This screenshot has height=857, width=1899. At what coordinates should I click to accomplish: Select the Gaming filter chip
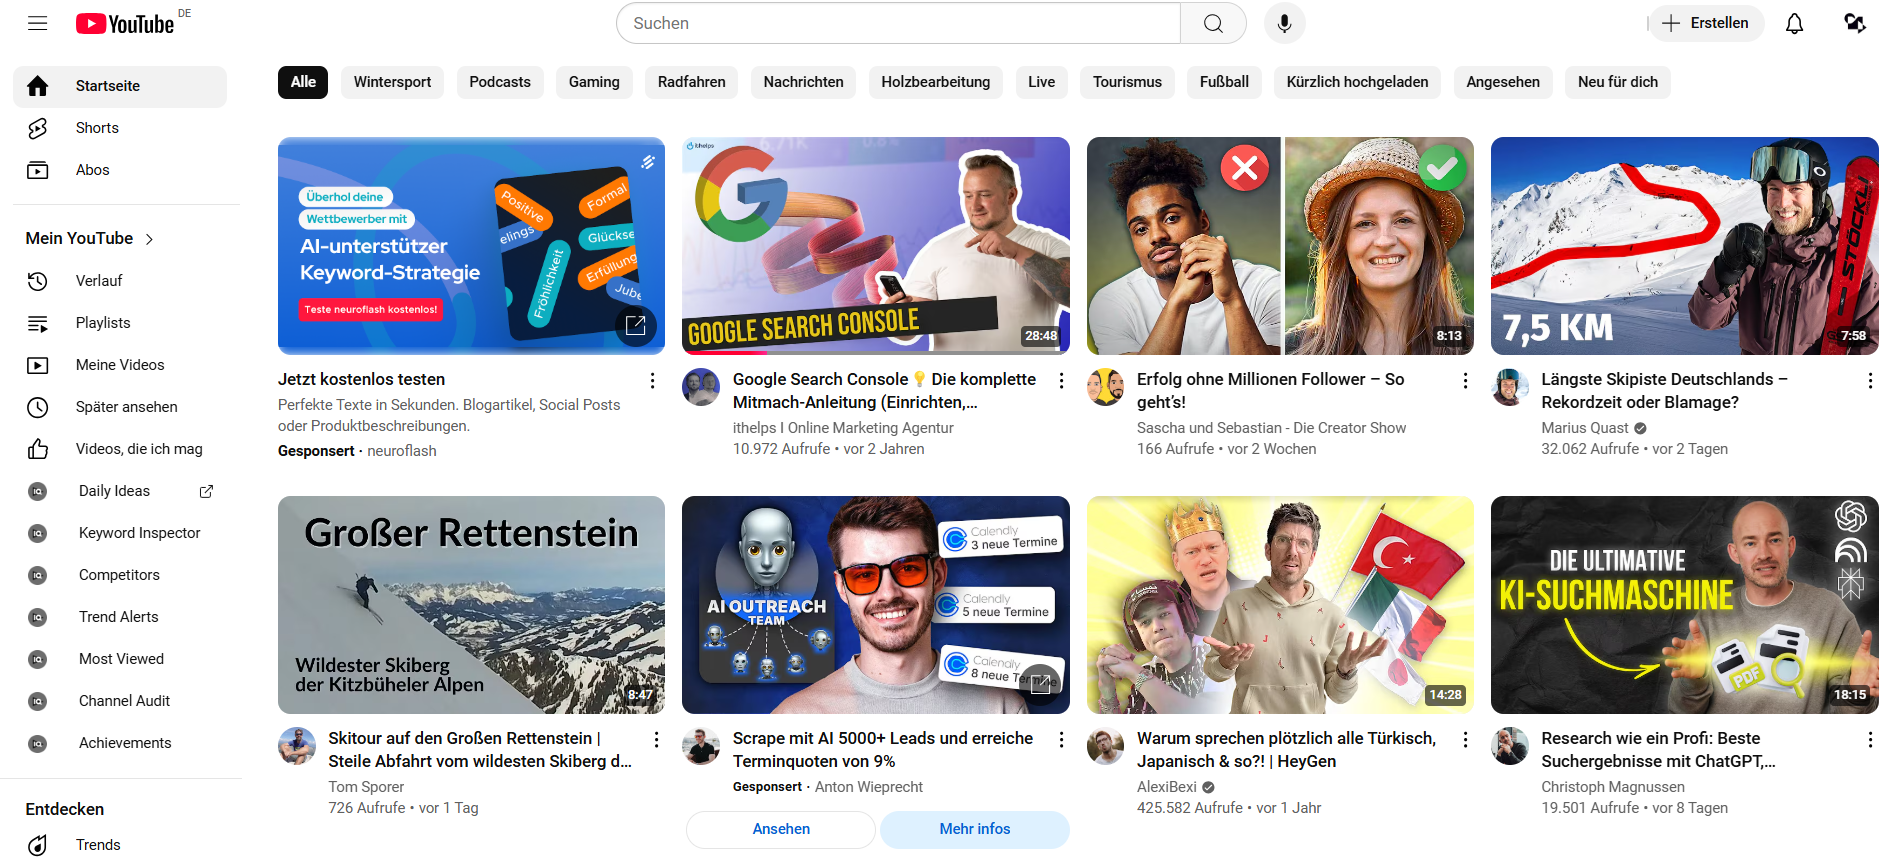point(594,82)
